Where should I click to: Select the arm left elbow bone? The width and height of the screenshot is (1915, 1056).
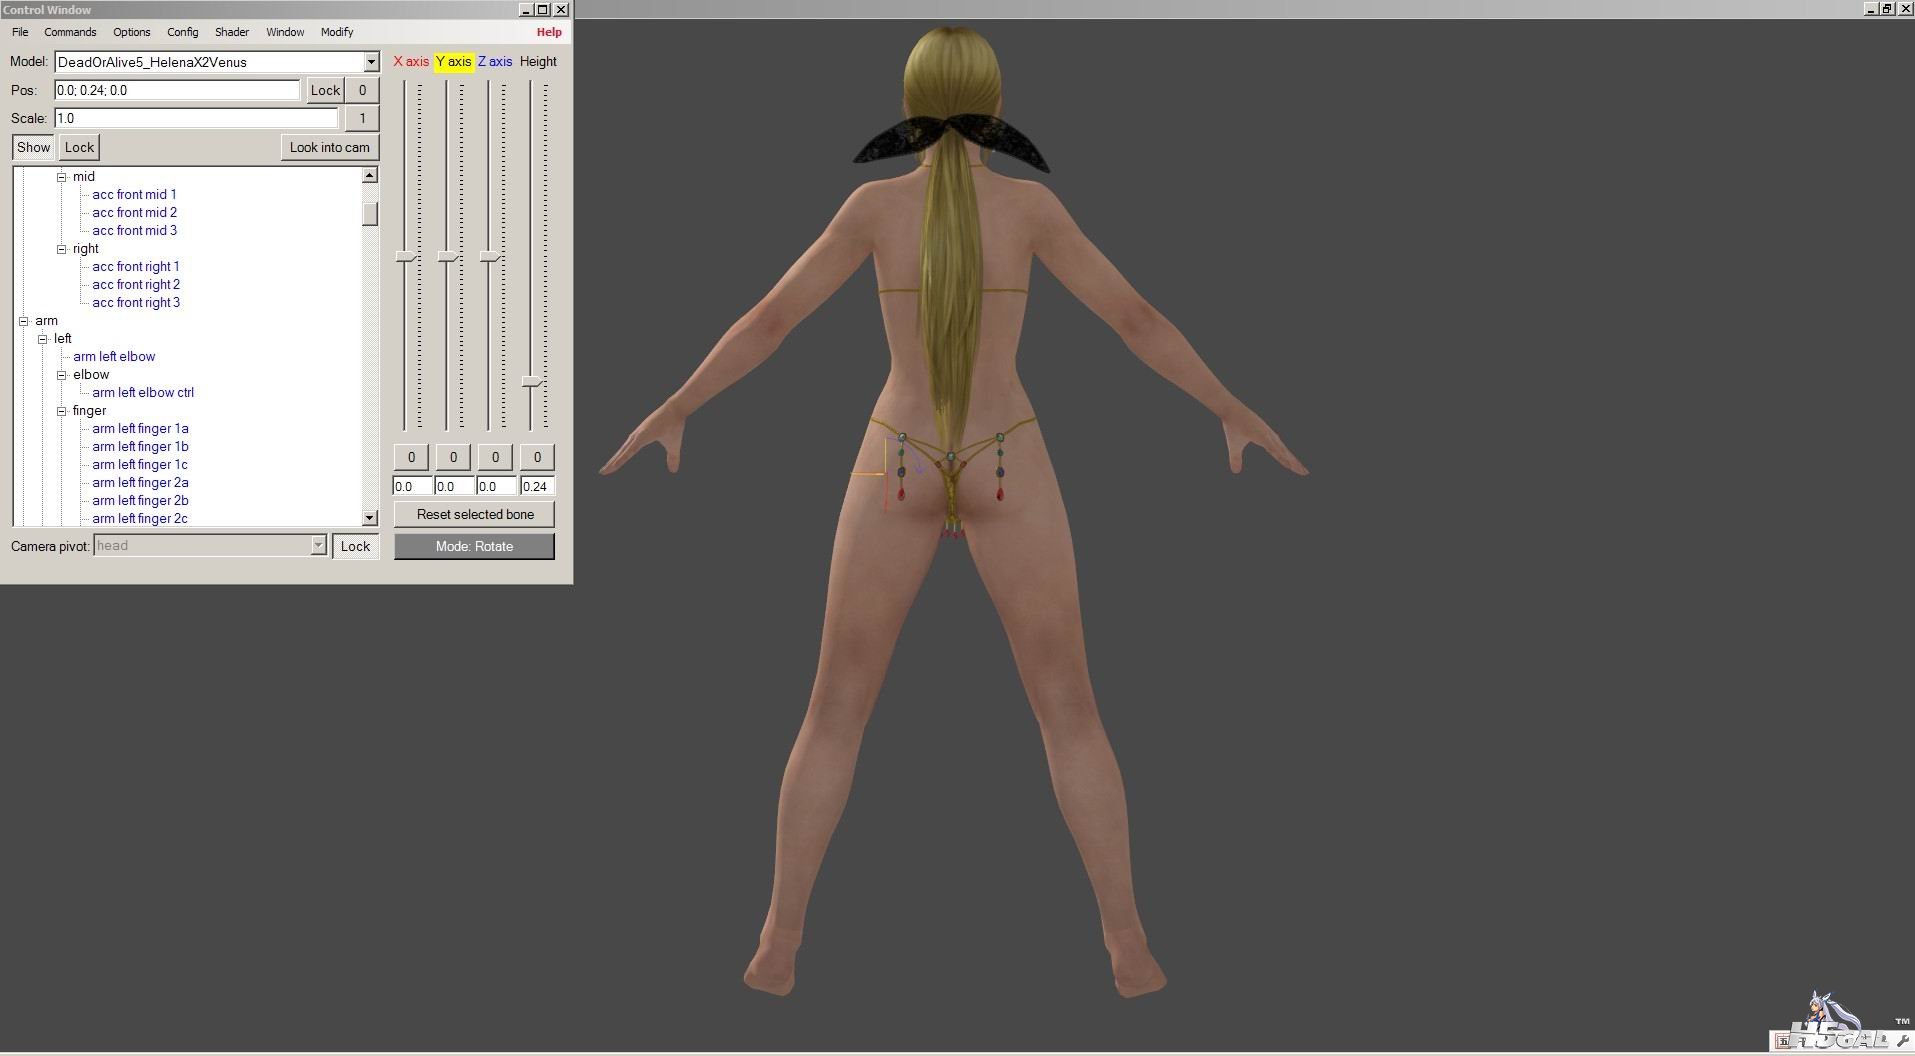click(x=114, y=357)
